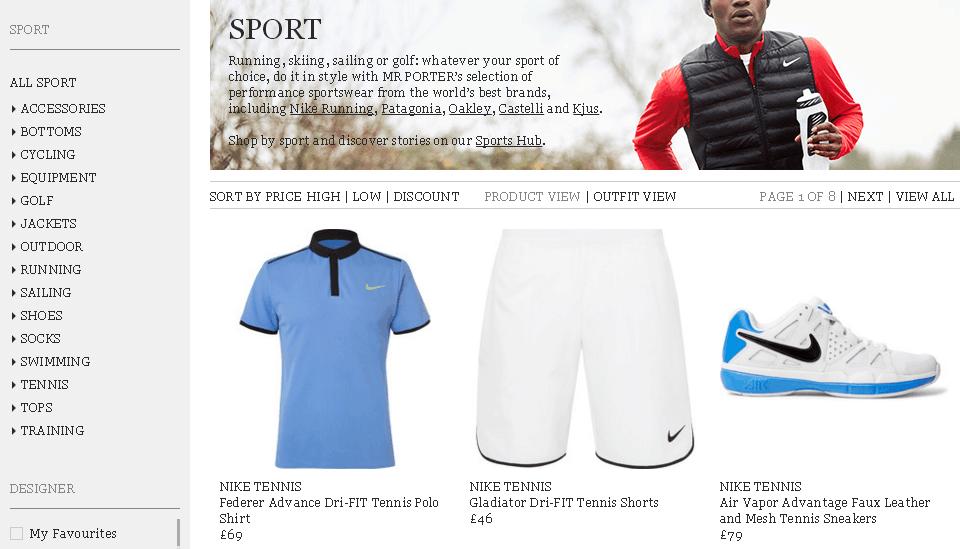Switch to Outfit View
960x549 pixels.
634,196
